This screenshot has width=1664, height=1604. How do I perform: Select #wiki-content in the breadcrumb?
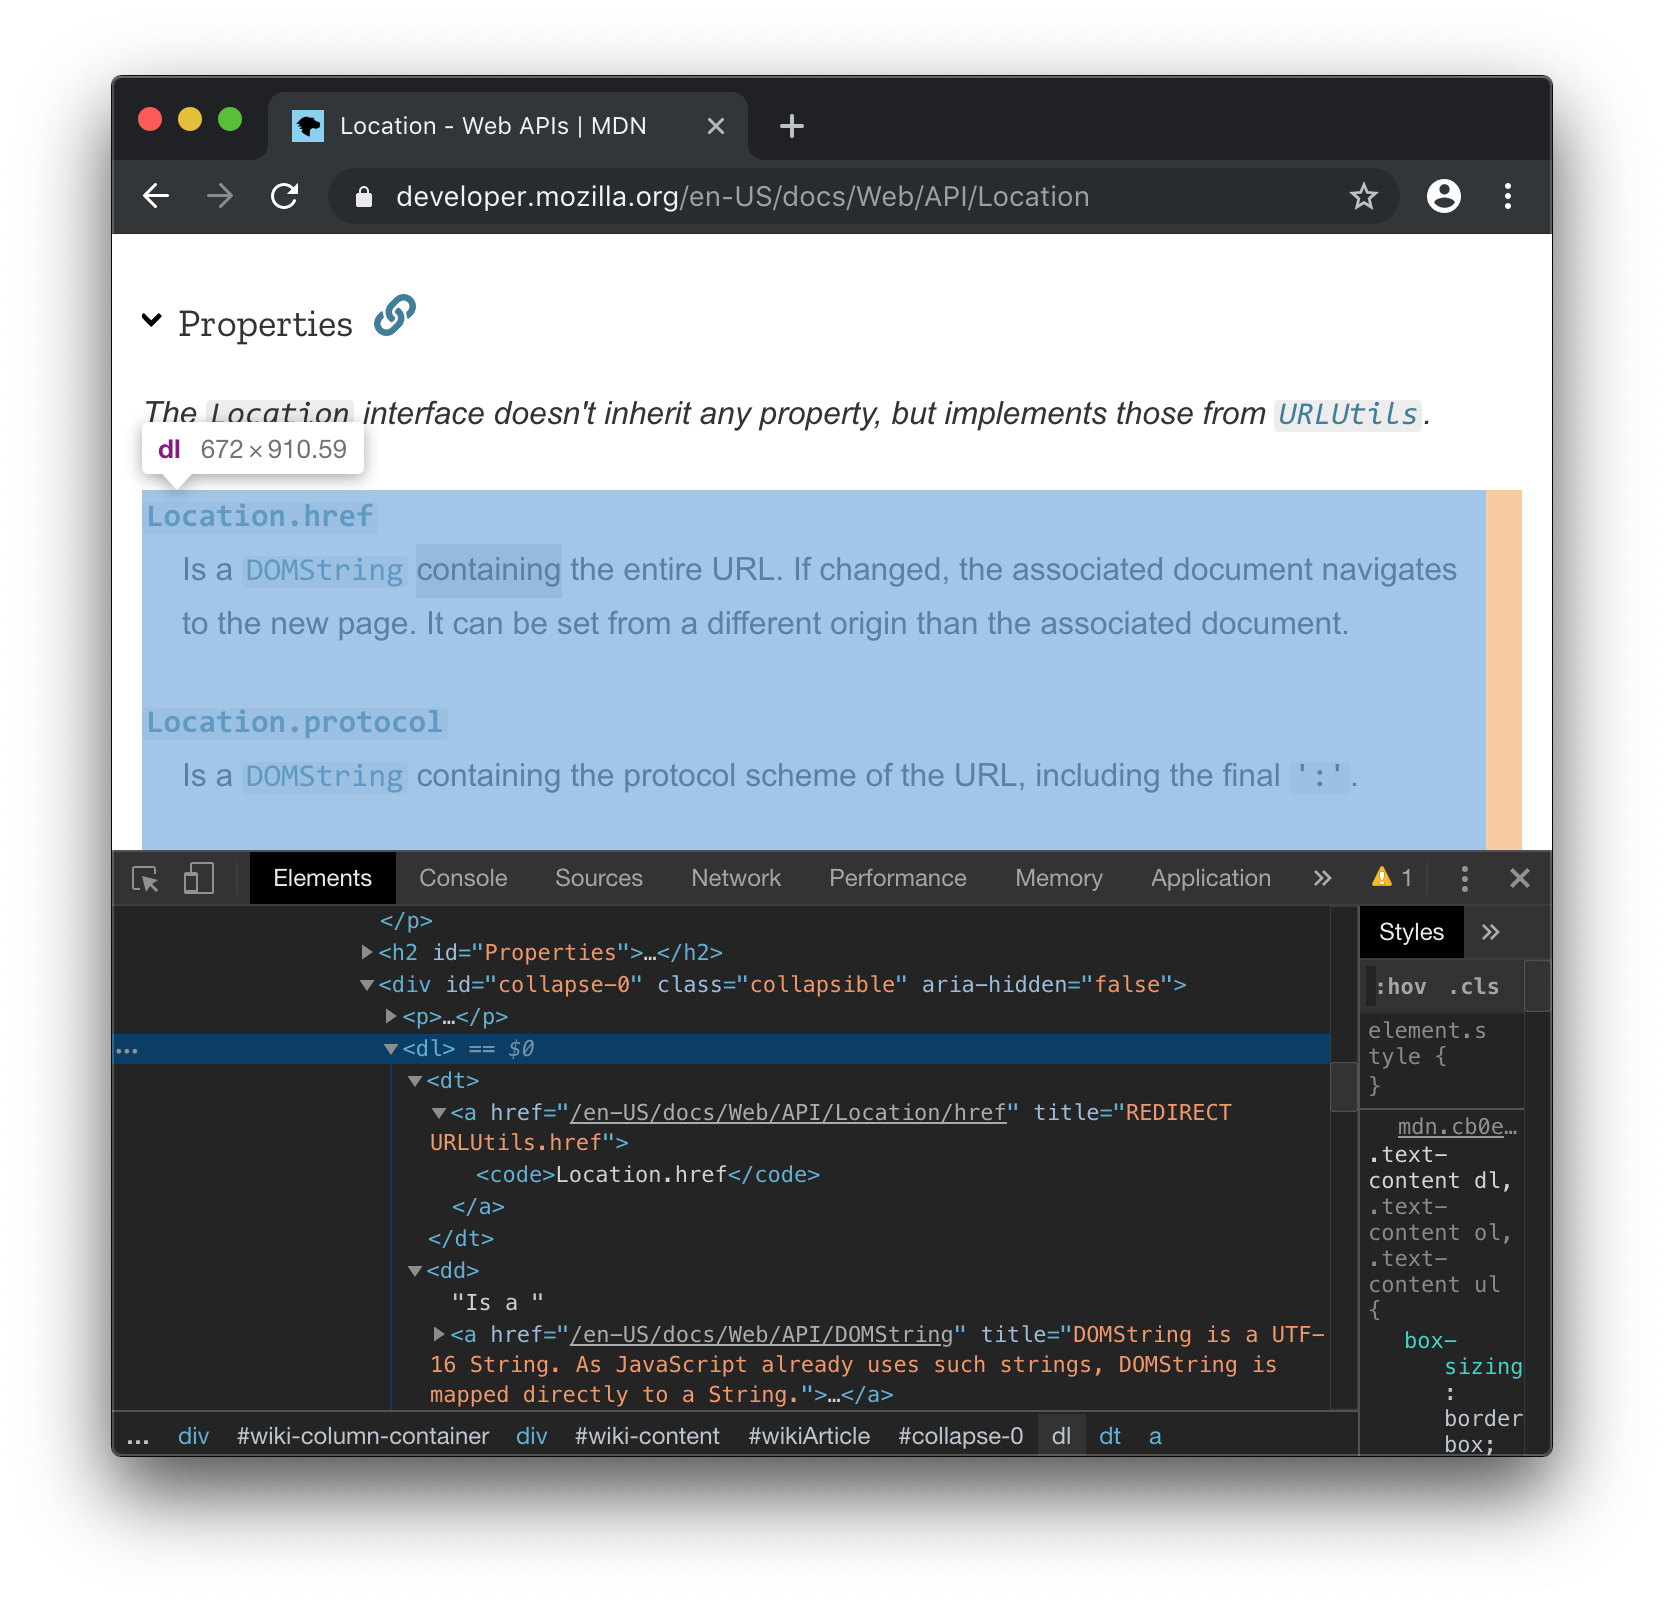tap(647, 1436)
